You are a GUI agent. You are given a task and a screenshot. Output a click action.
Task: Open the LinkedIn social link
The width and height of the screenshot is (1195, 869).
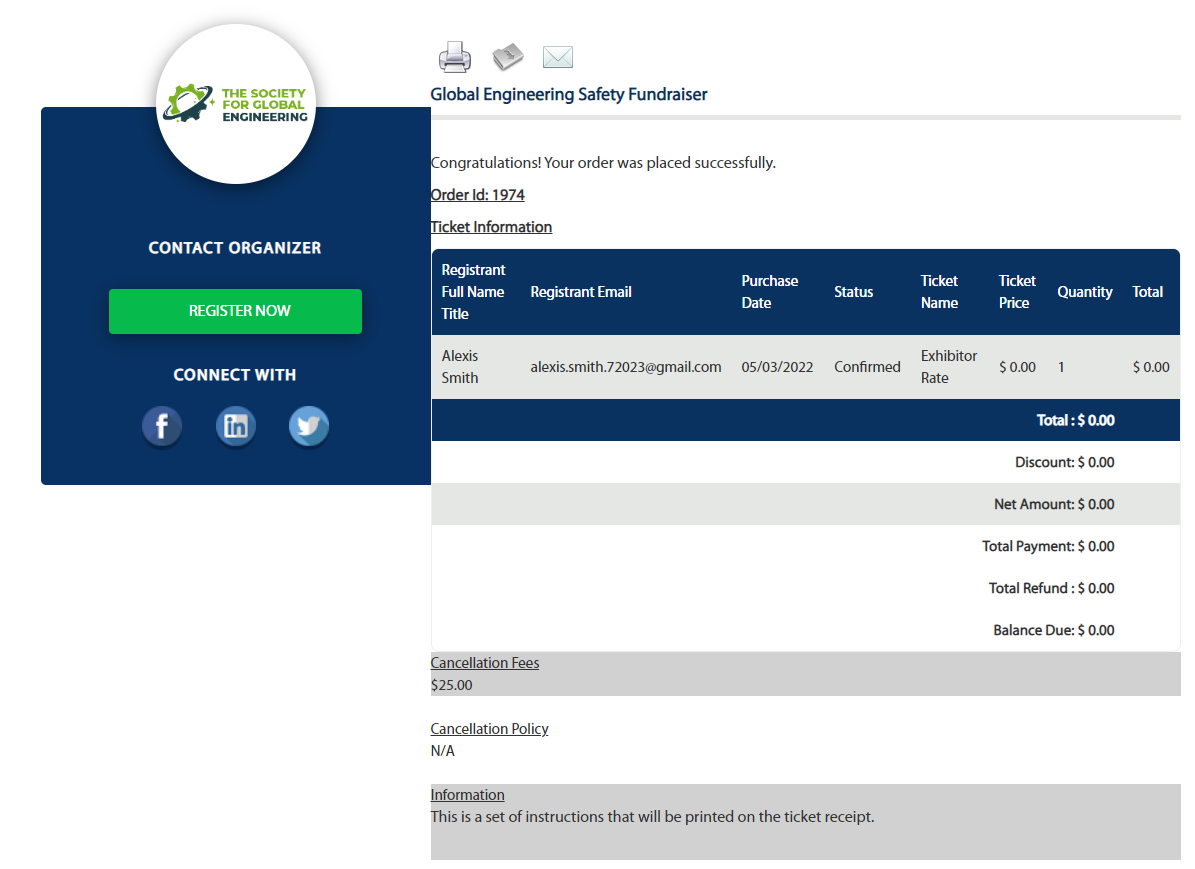[x=235, y=426]
